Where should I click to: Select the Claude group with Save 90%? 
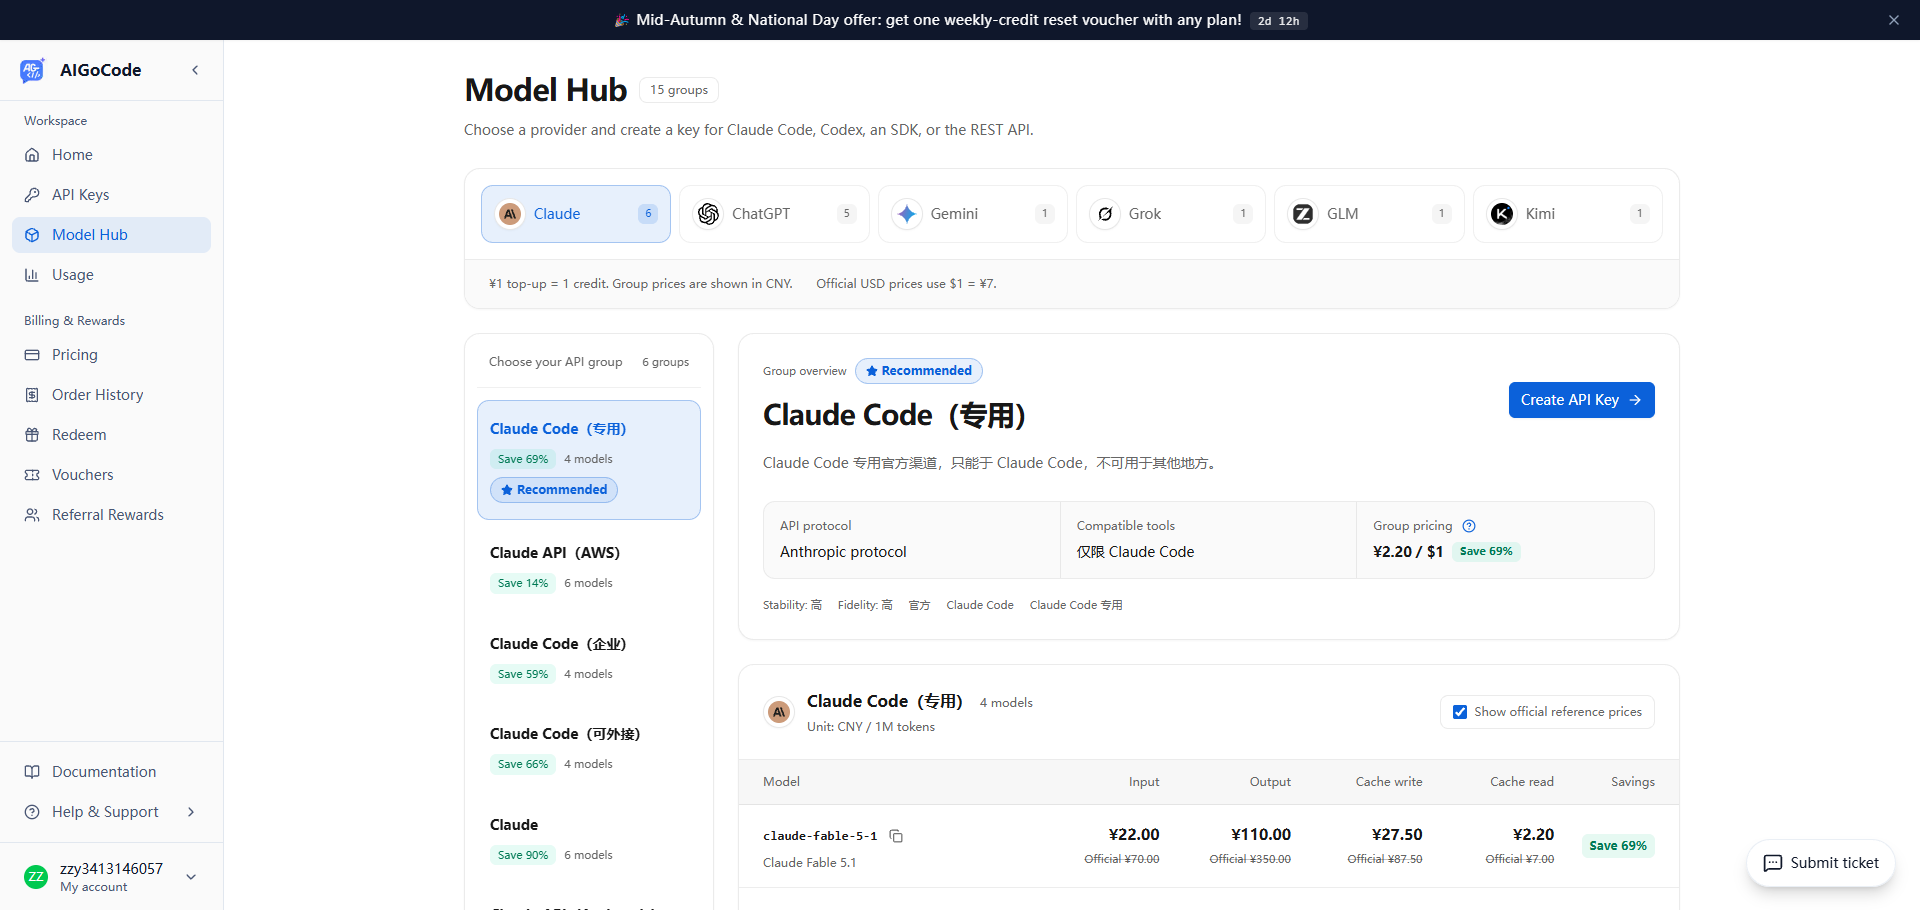coord(589,839)
